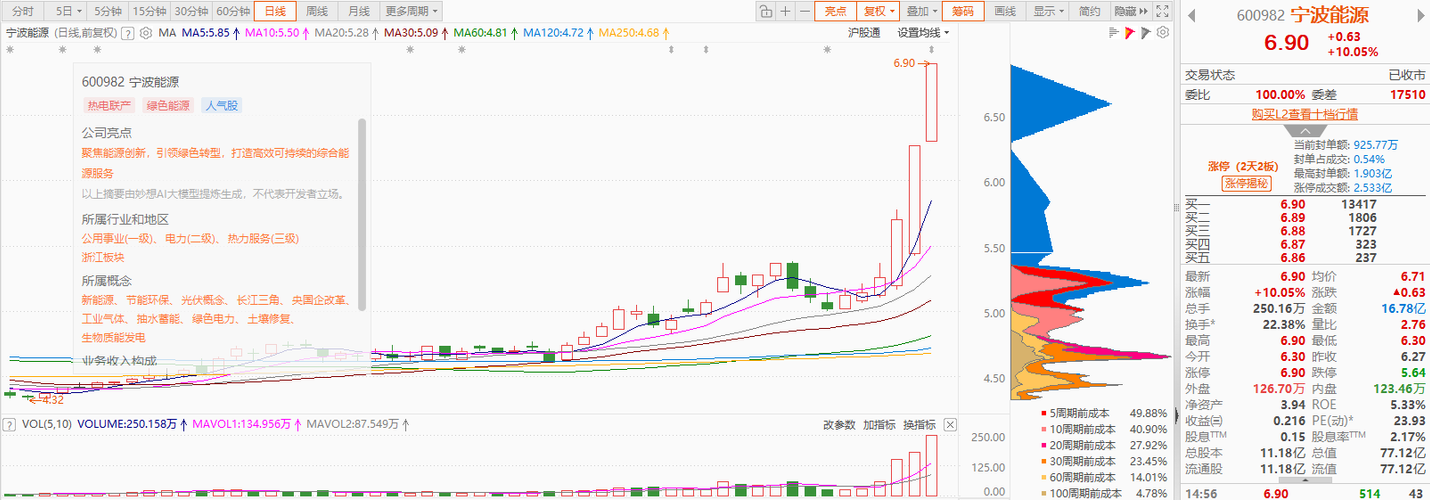Click the latest limit-up candlestick
Screen dimensions: 1430x500
click(x=931, y=101)
